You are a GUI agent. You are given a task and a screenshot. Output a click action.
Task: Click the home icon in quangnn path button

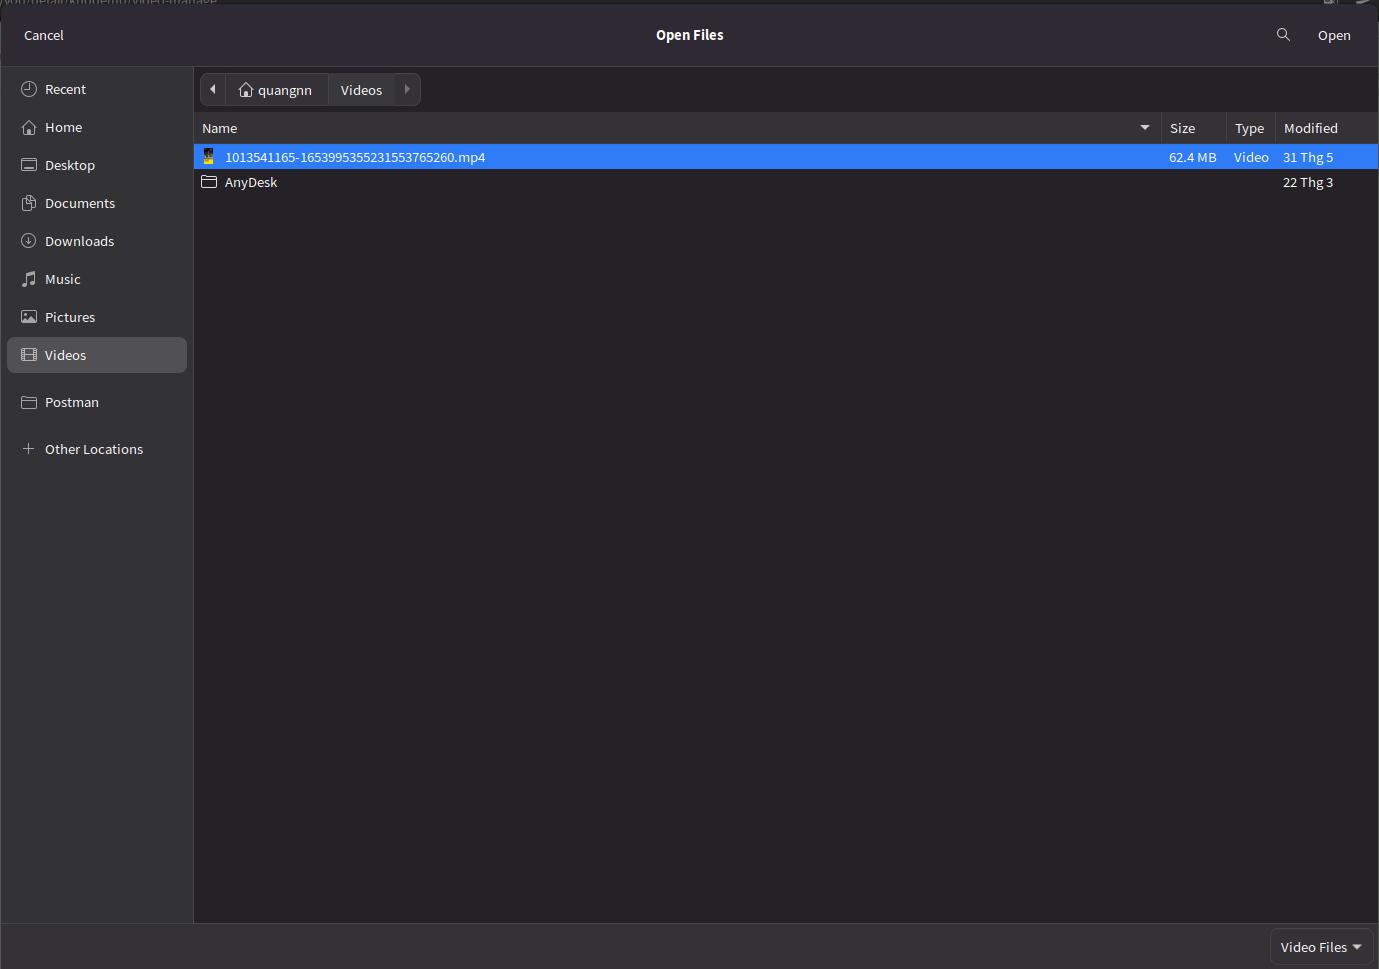click(x=246, y=90)
